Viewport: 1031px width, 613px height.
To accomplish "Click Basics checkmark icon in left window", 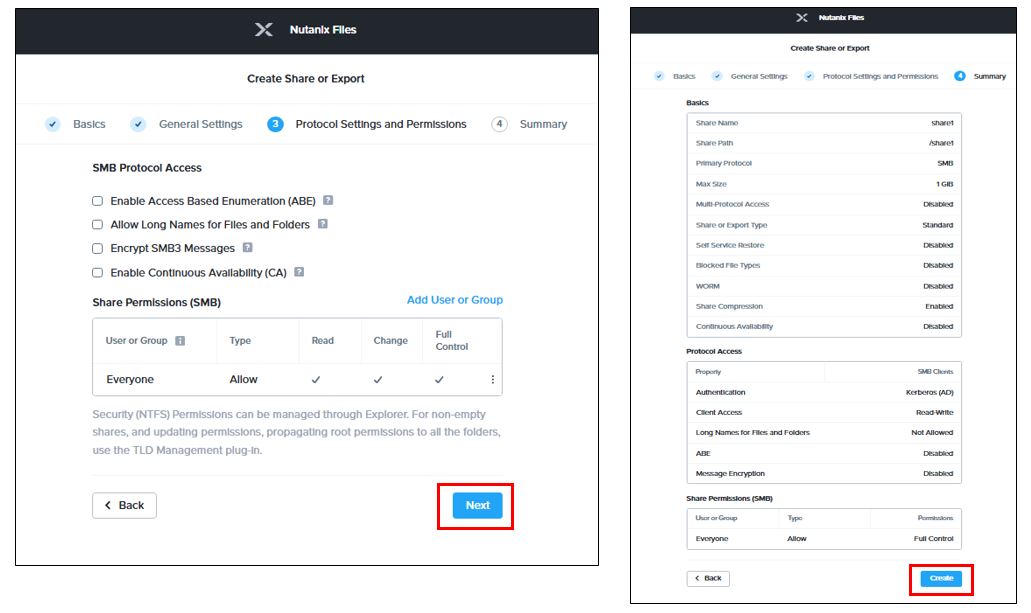I will click(x=53, y=124).
